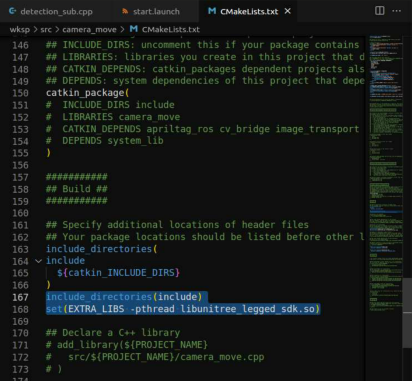Image resolution: width=412 pixels, height=381 pixels.
Task: Click '# add_library(${PROJECT_NAME}' on line 171
Action: click(x=127, y=345)
